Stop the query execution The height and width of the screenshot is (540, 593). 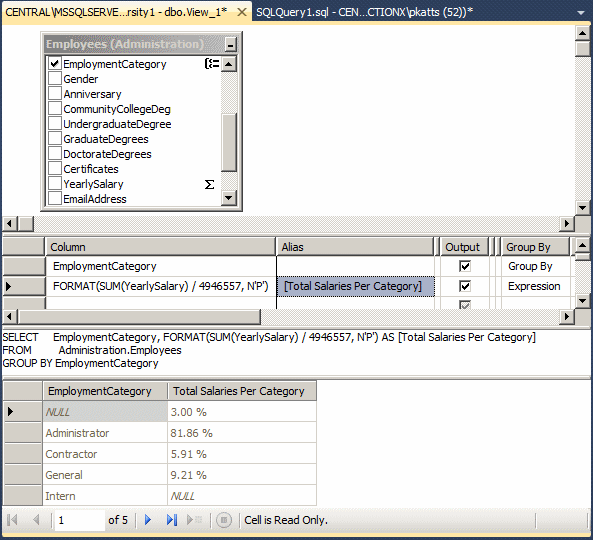224,520
